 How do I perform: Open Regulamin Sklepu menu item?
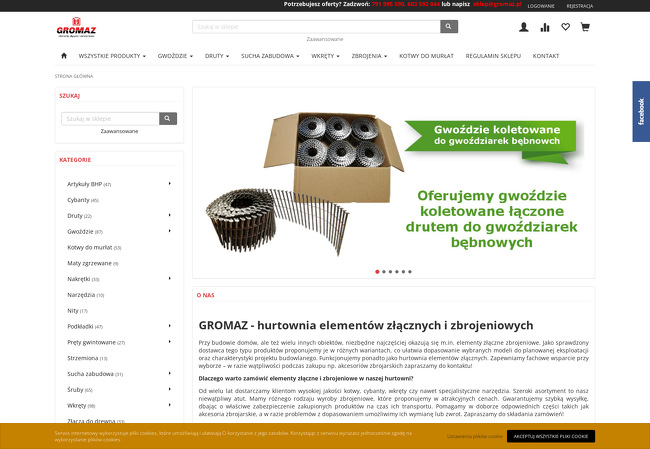tap(493, 56)
